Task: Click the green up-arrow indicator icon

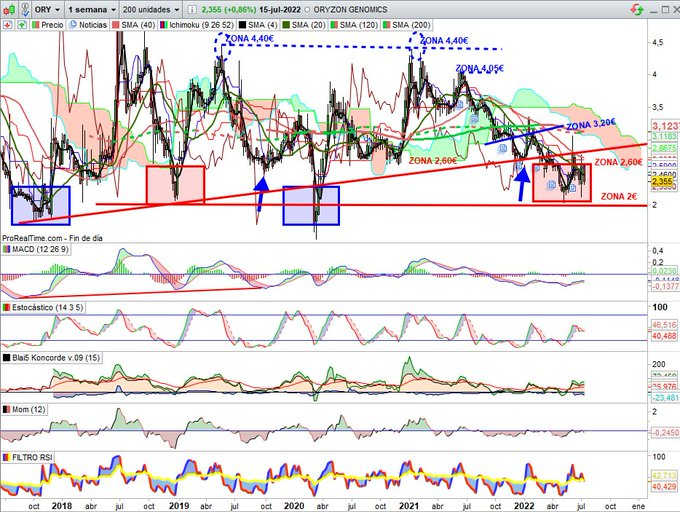Action: [21, 25]
